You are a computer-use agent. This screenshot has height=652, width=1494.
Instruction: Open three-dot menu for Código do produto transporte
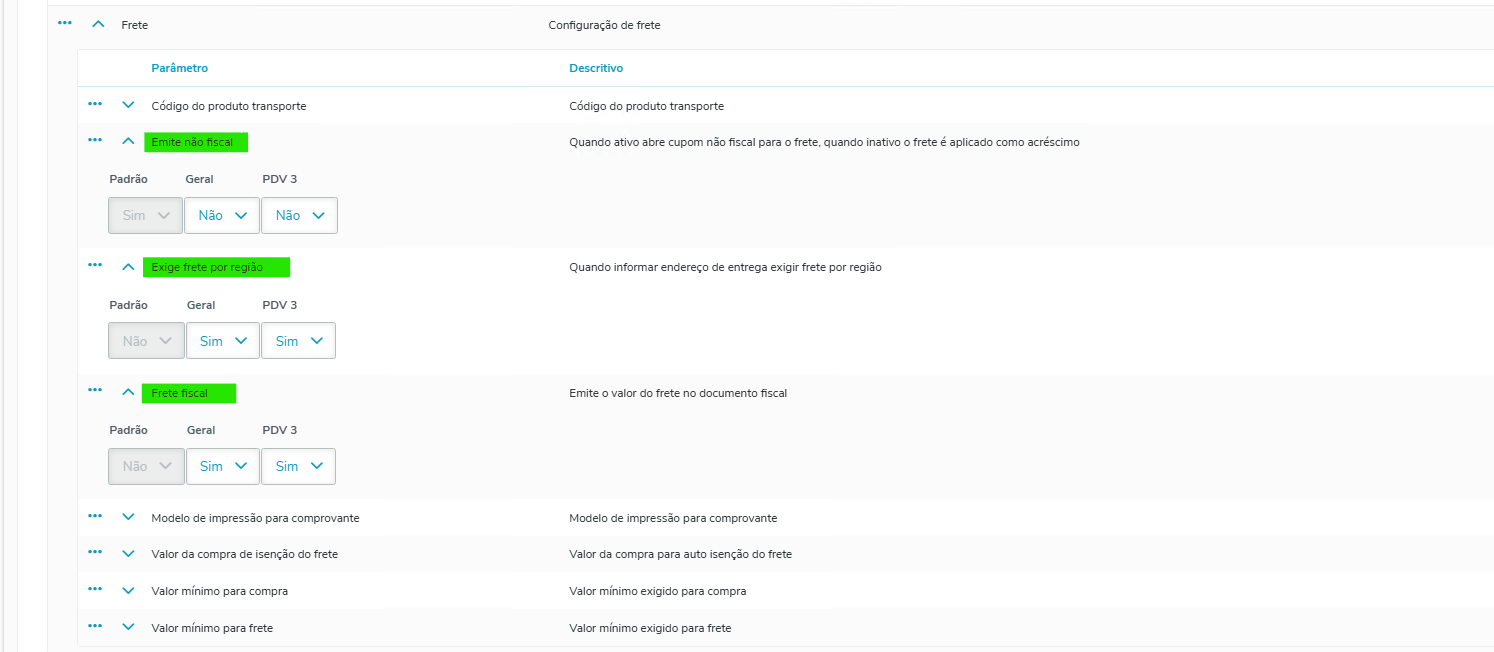coord(95,104)
